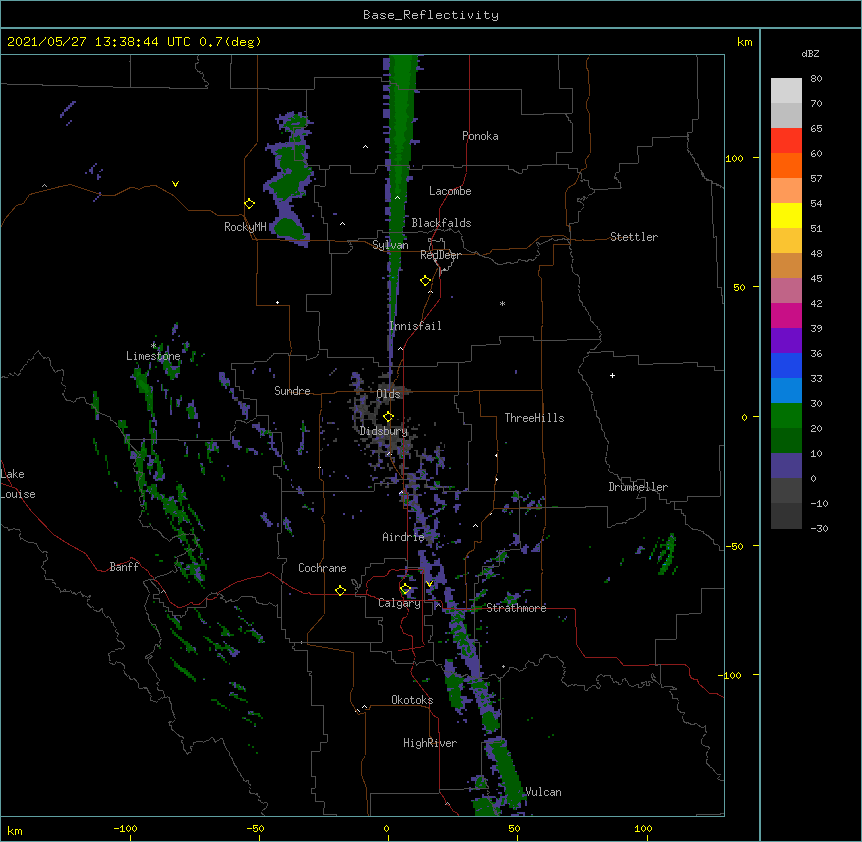Click the yellow diamond marker under Olds
Viewport: 862px width, 842px height.
[x=389, y=417]
